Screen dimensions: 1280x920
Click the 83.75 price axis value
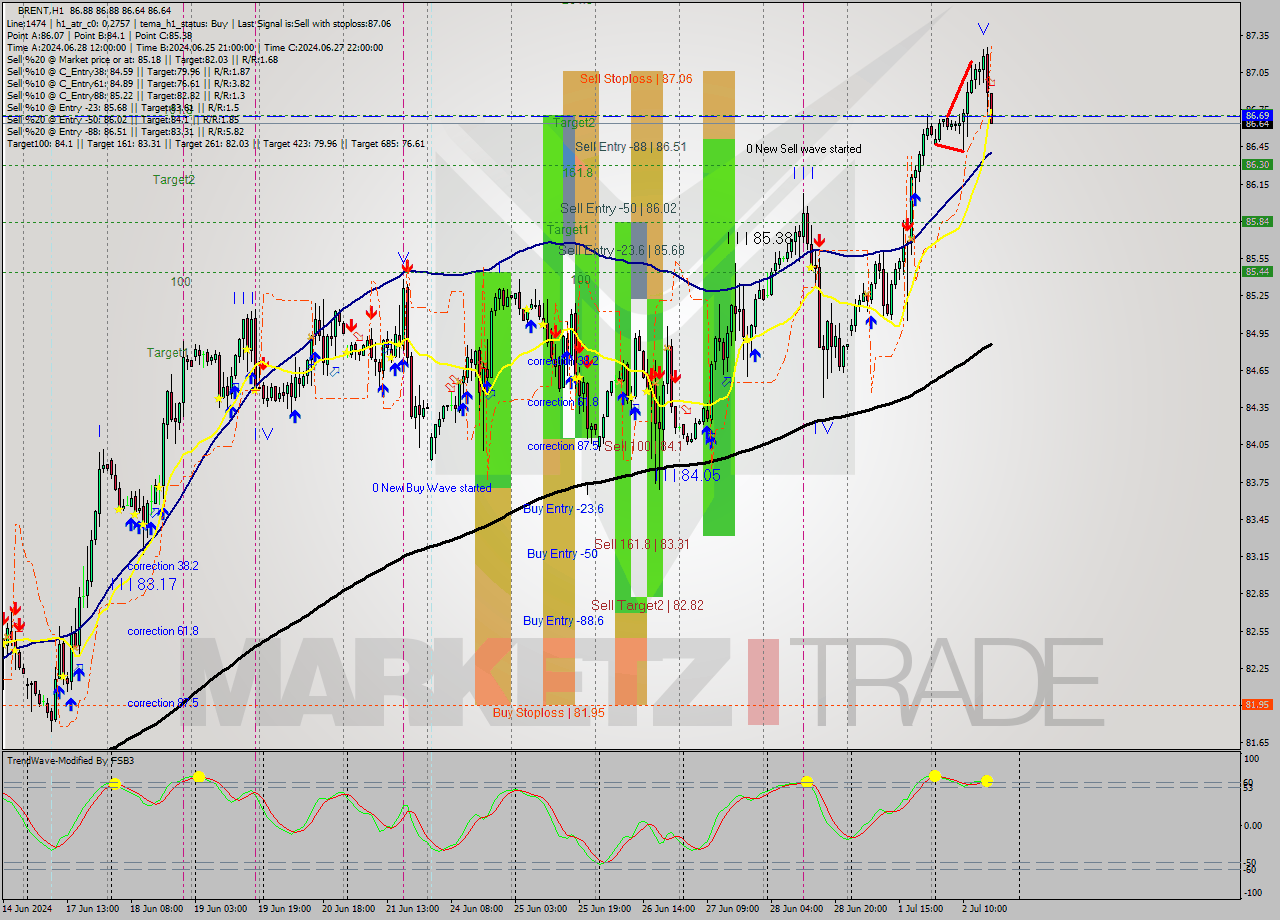pyautogui.click(x=1258, y=482)
